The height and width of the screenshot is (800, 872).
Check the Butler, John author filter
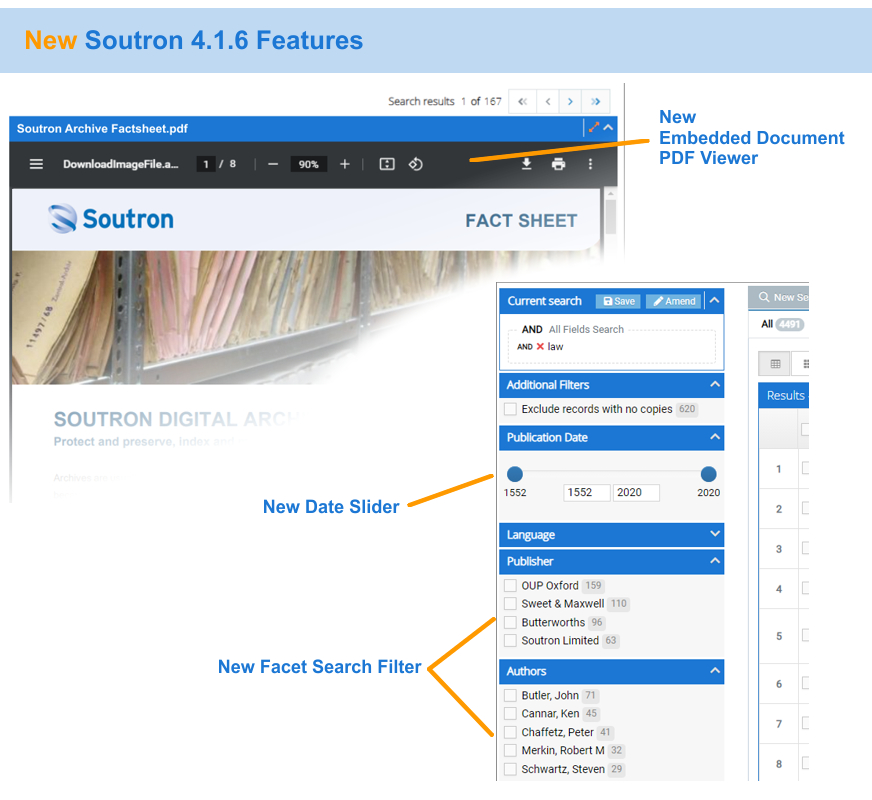point(510,695)
